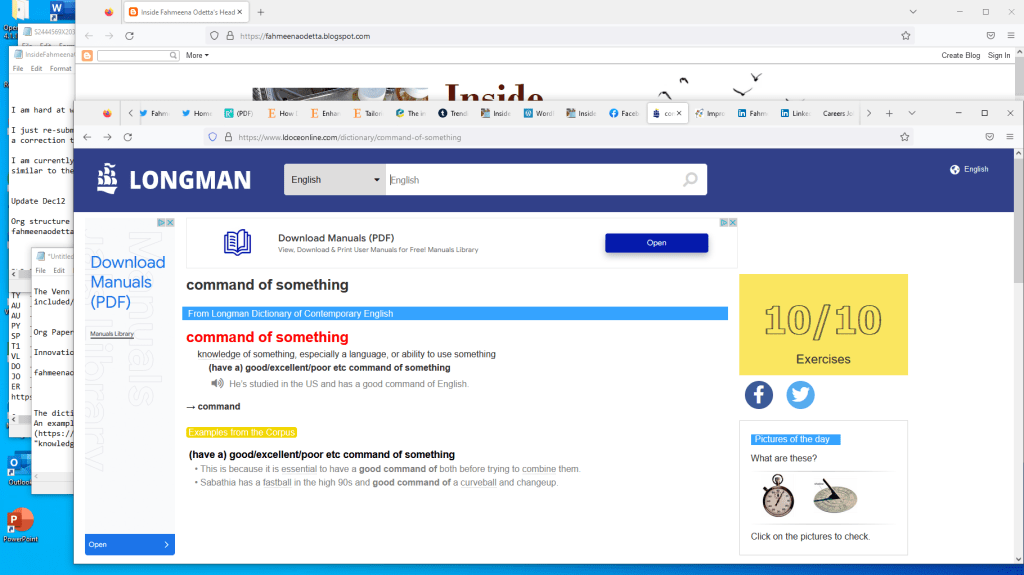Image resolution: width=1024 pixels, height=575 pixels.
Task: Click the Blogger icon in the back blog window
Action: tap(88, 56)
